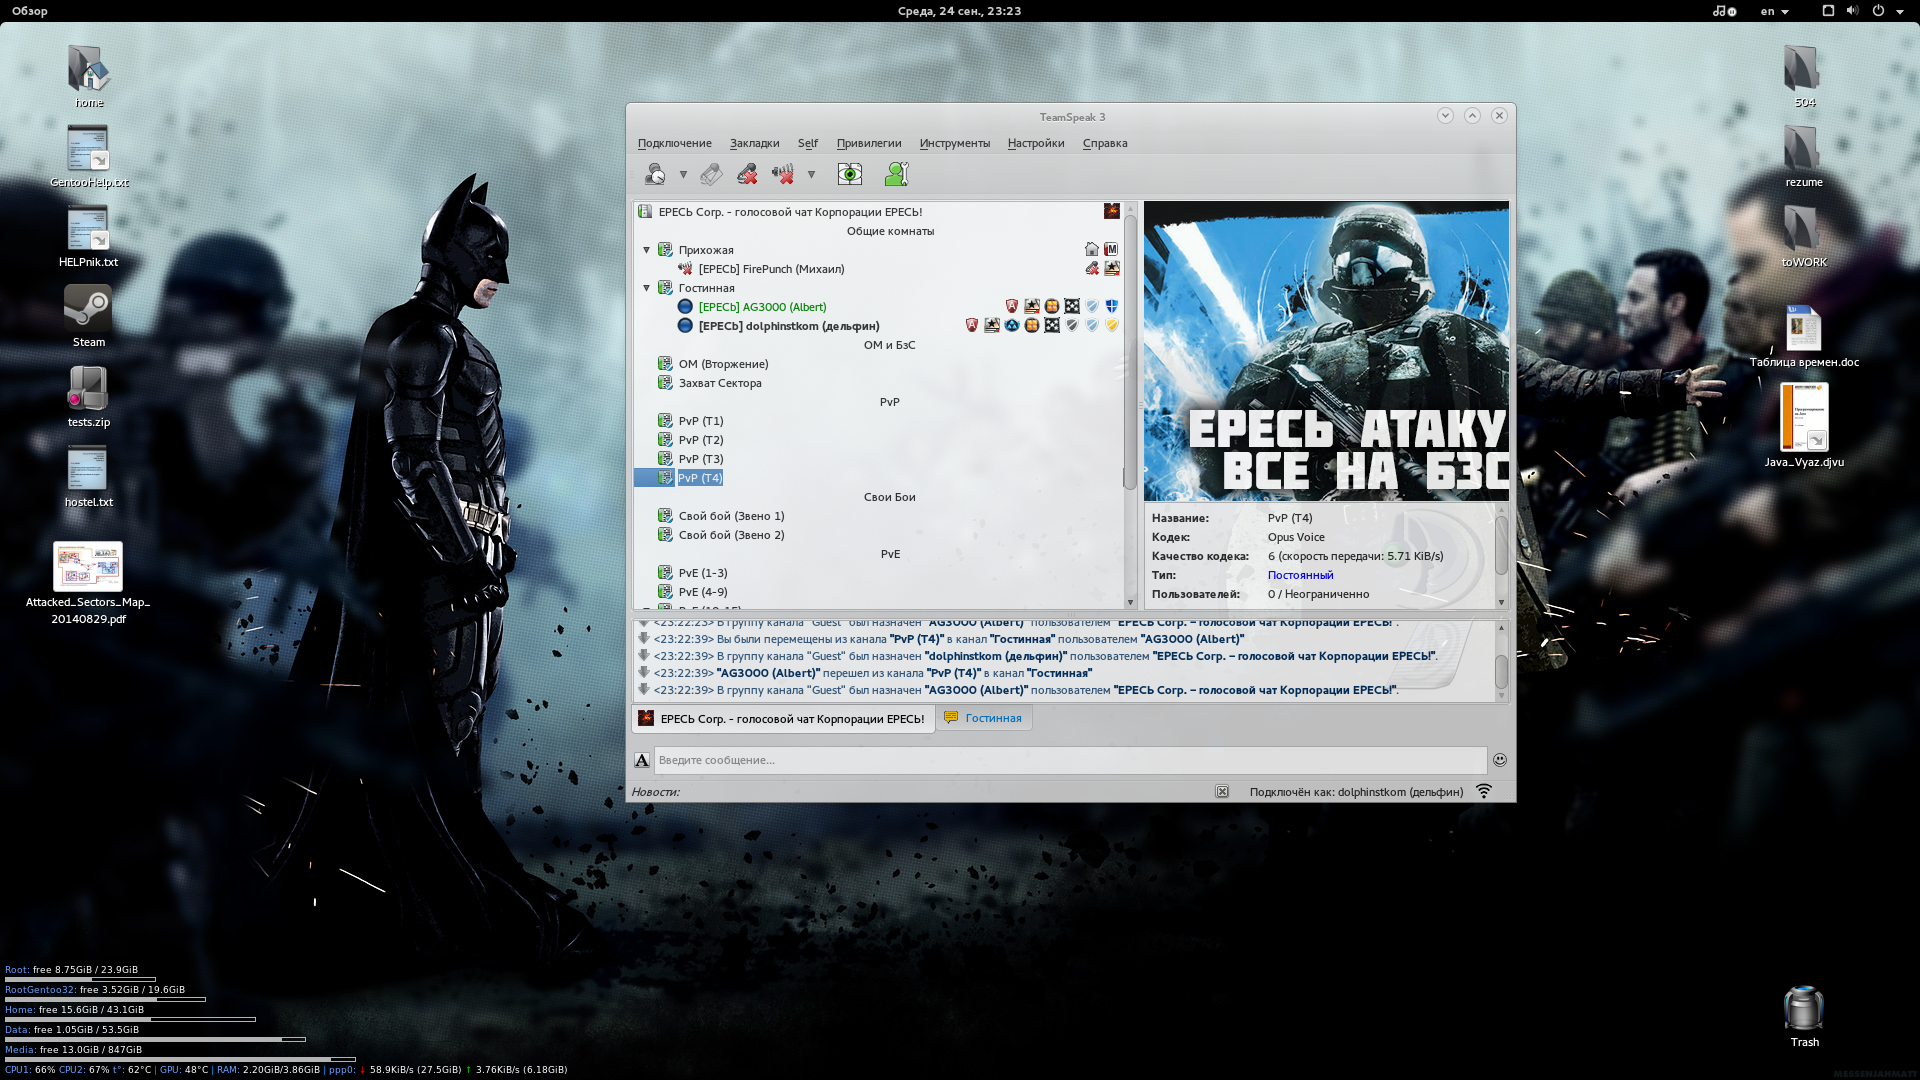Click the default channel house icon on Прихожая
The height and width of the screenshot is (1080, 1920).
coord(1092,249)
